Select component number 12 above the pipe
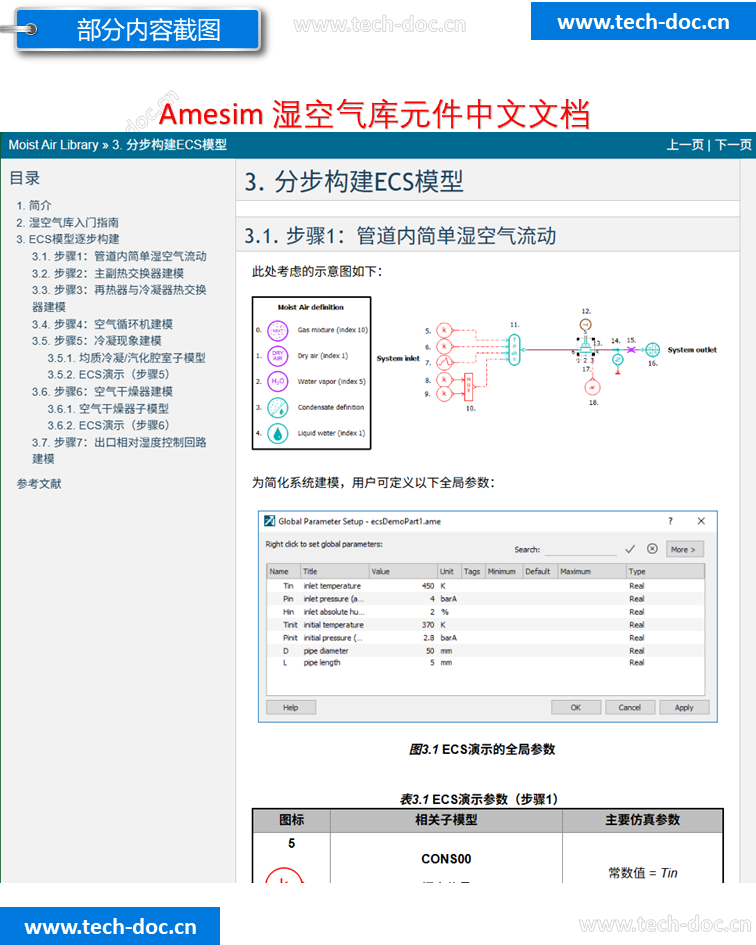 point(585,325)
